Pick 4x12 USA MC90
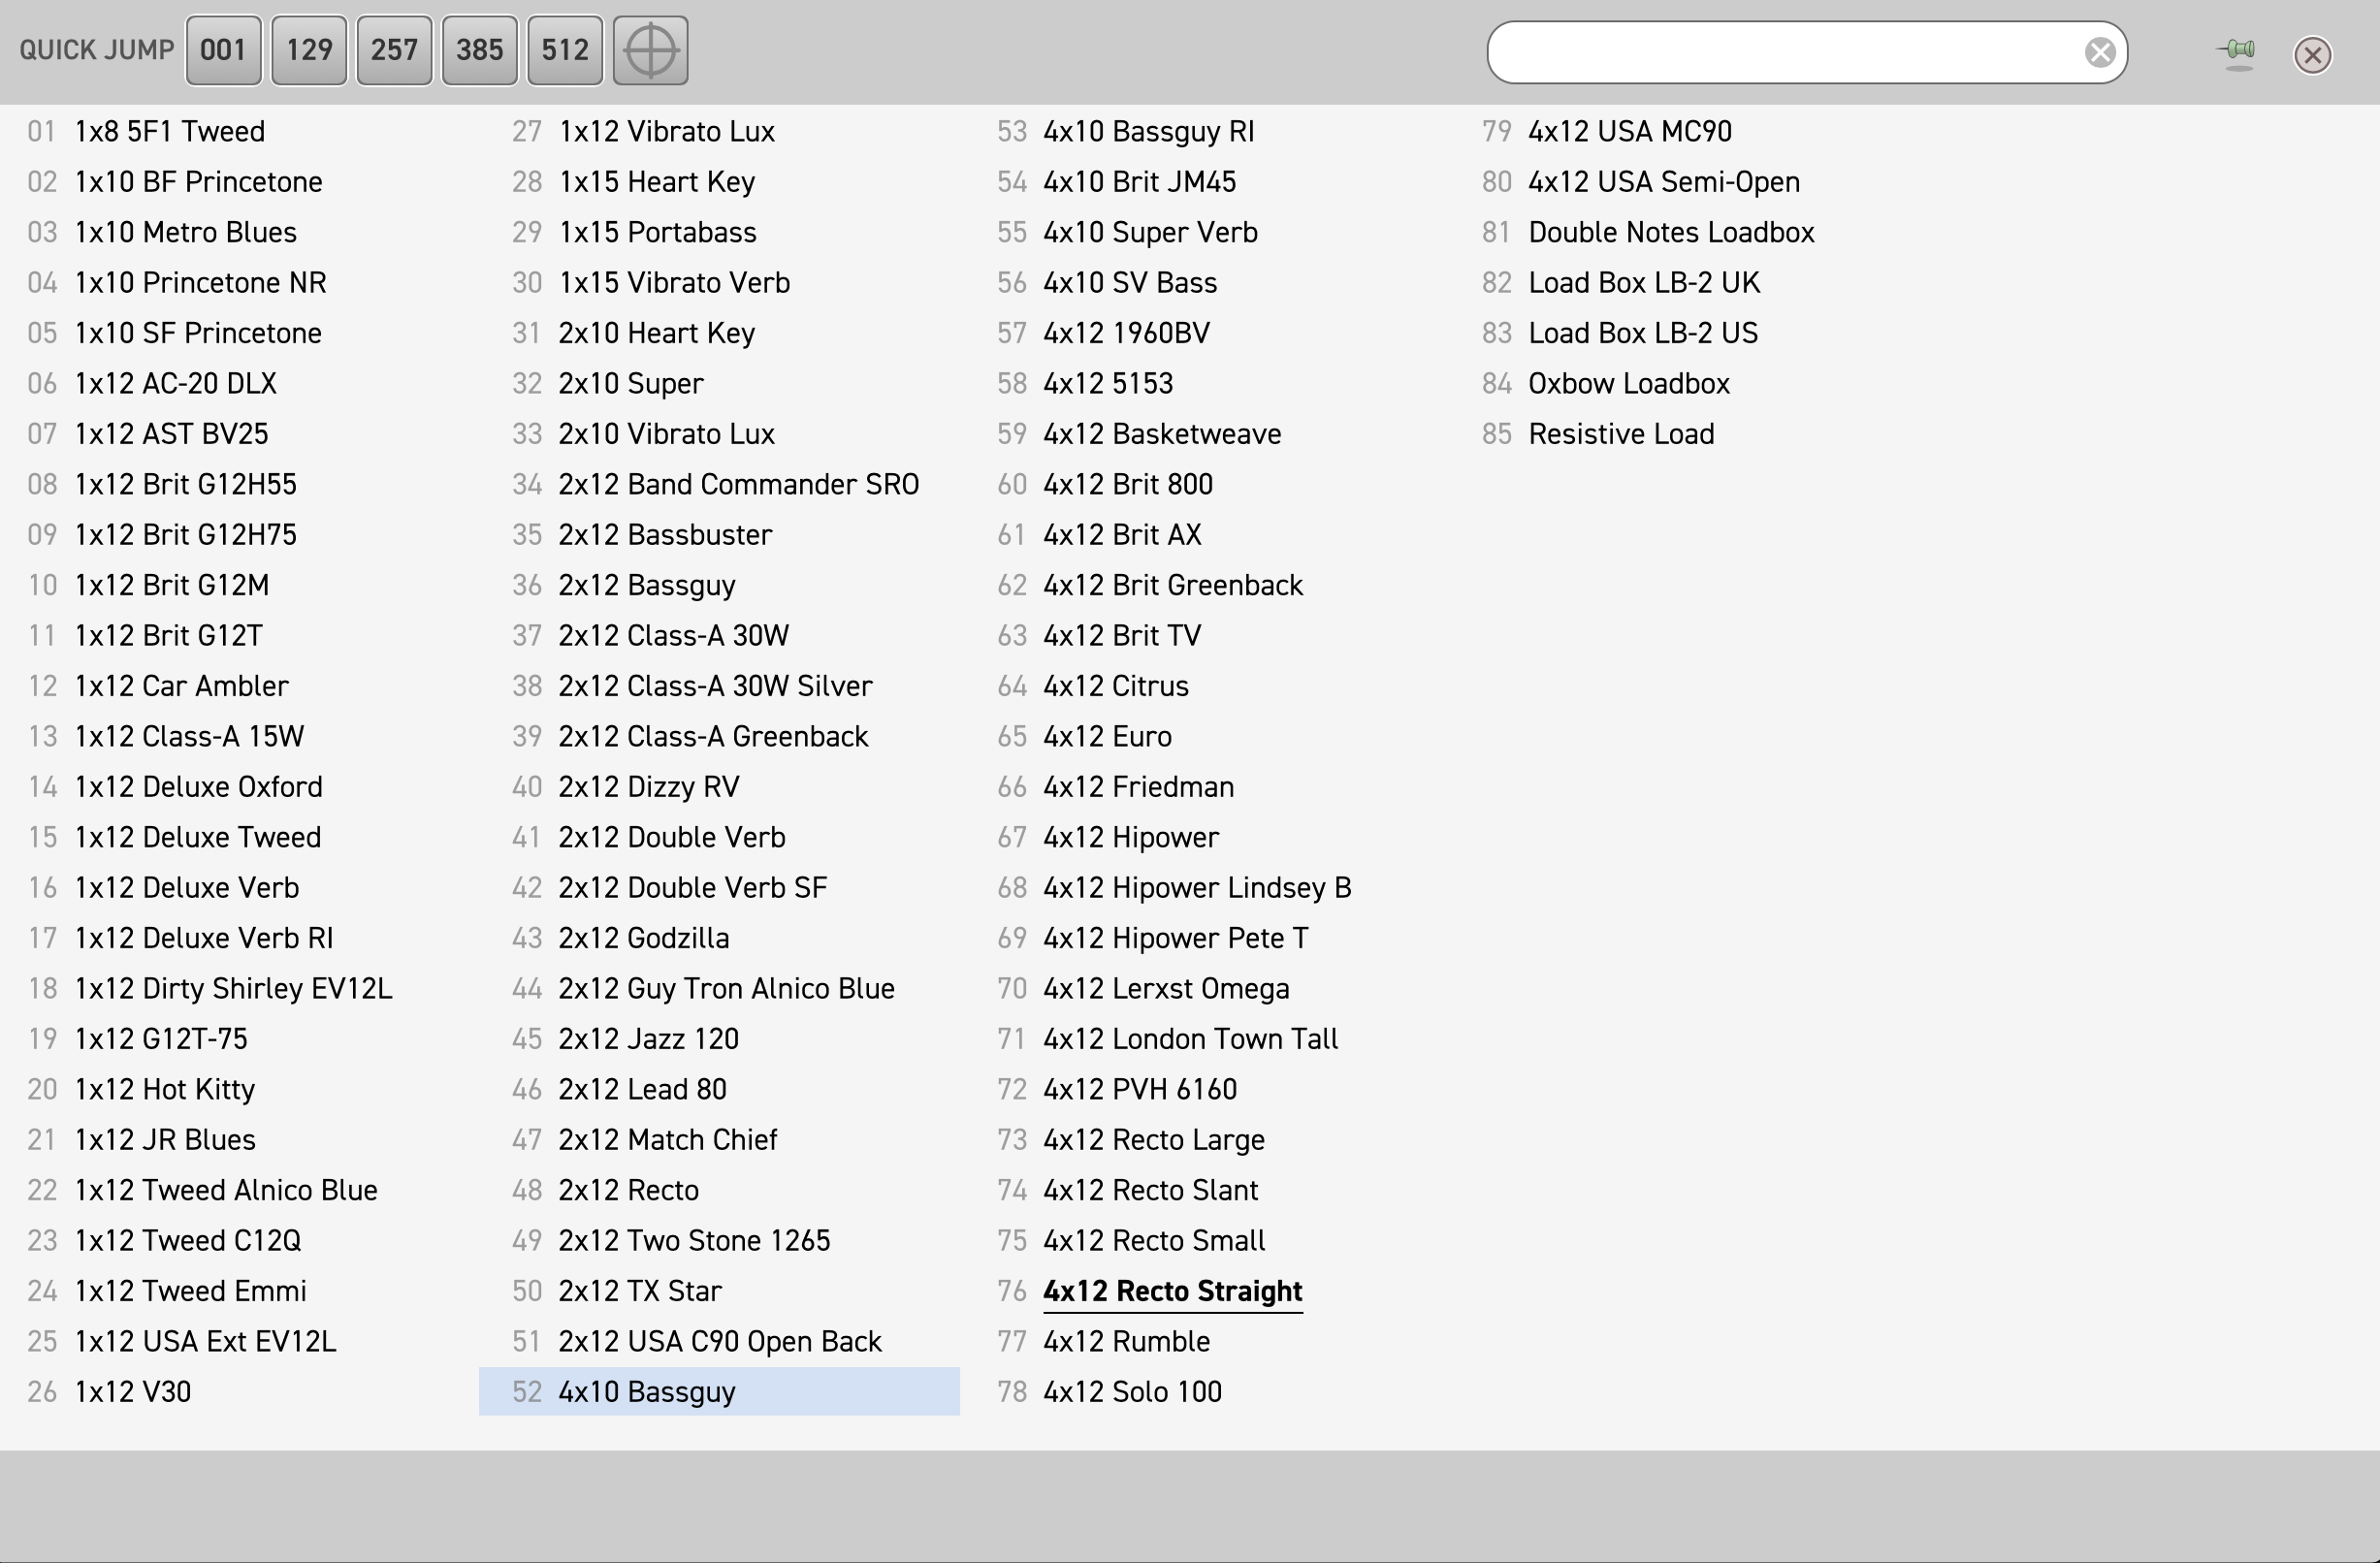Screen dimensions: 2380x1563 click(x=1630, y=131)
